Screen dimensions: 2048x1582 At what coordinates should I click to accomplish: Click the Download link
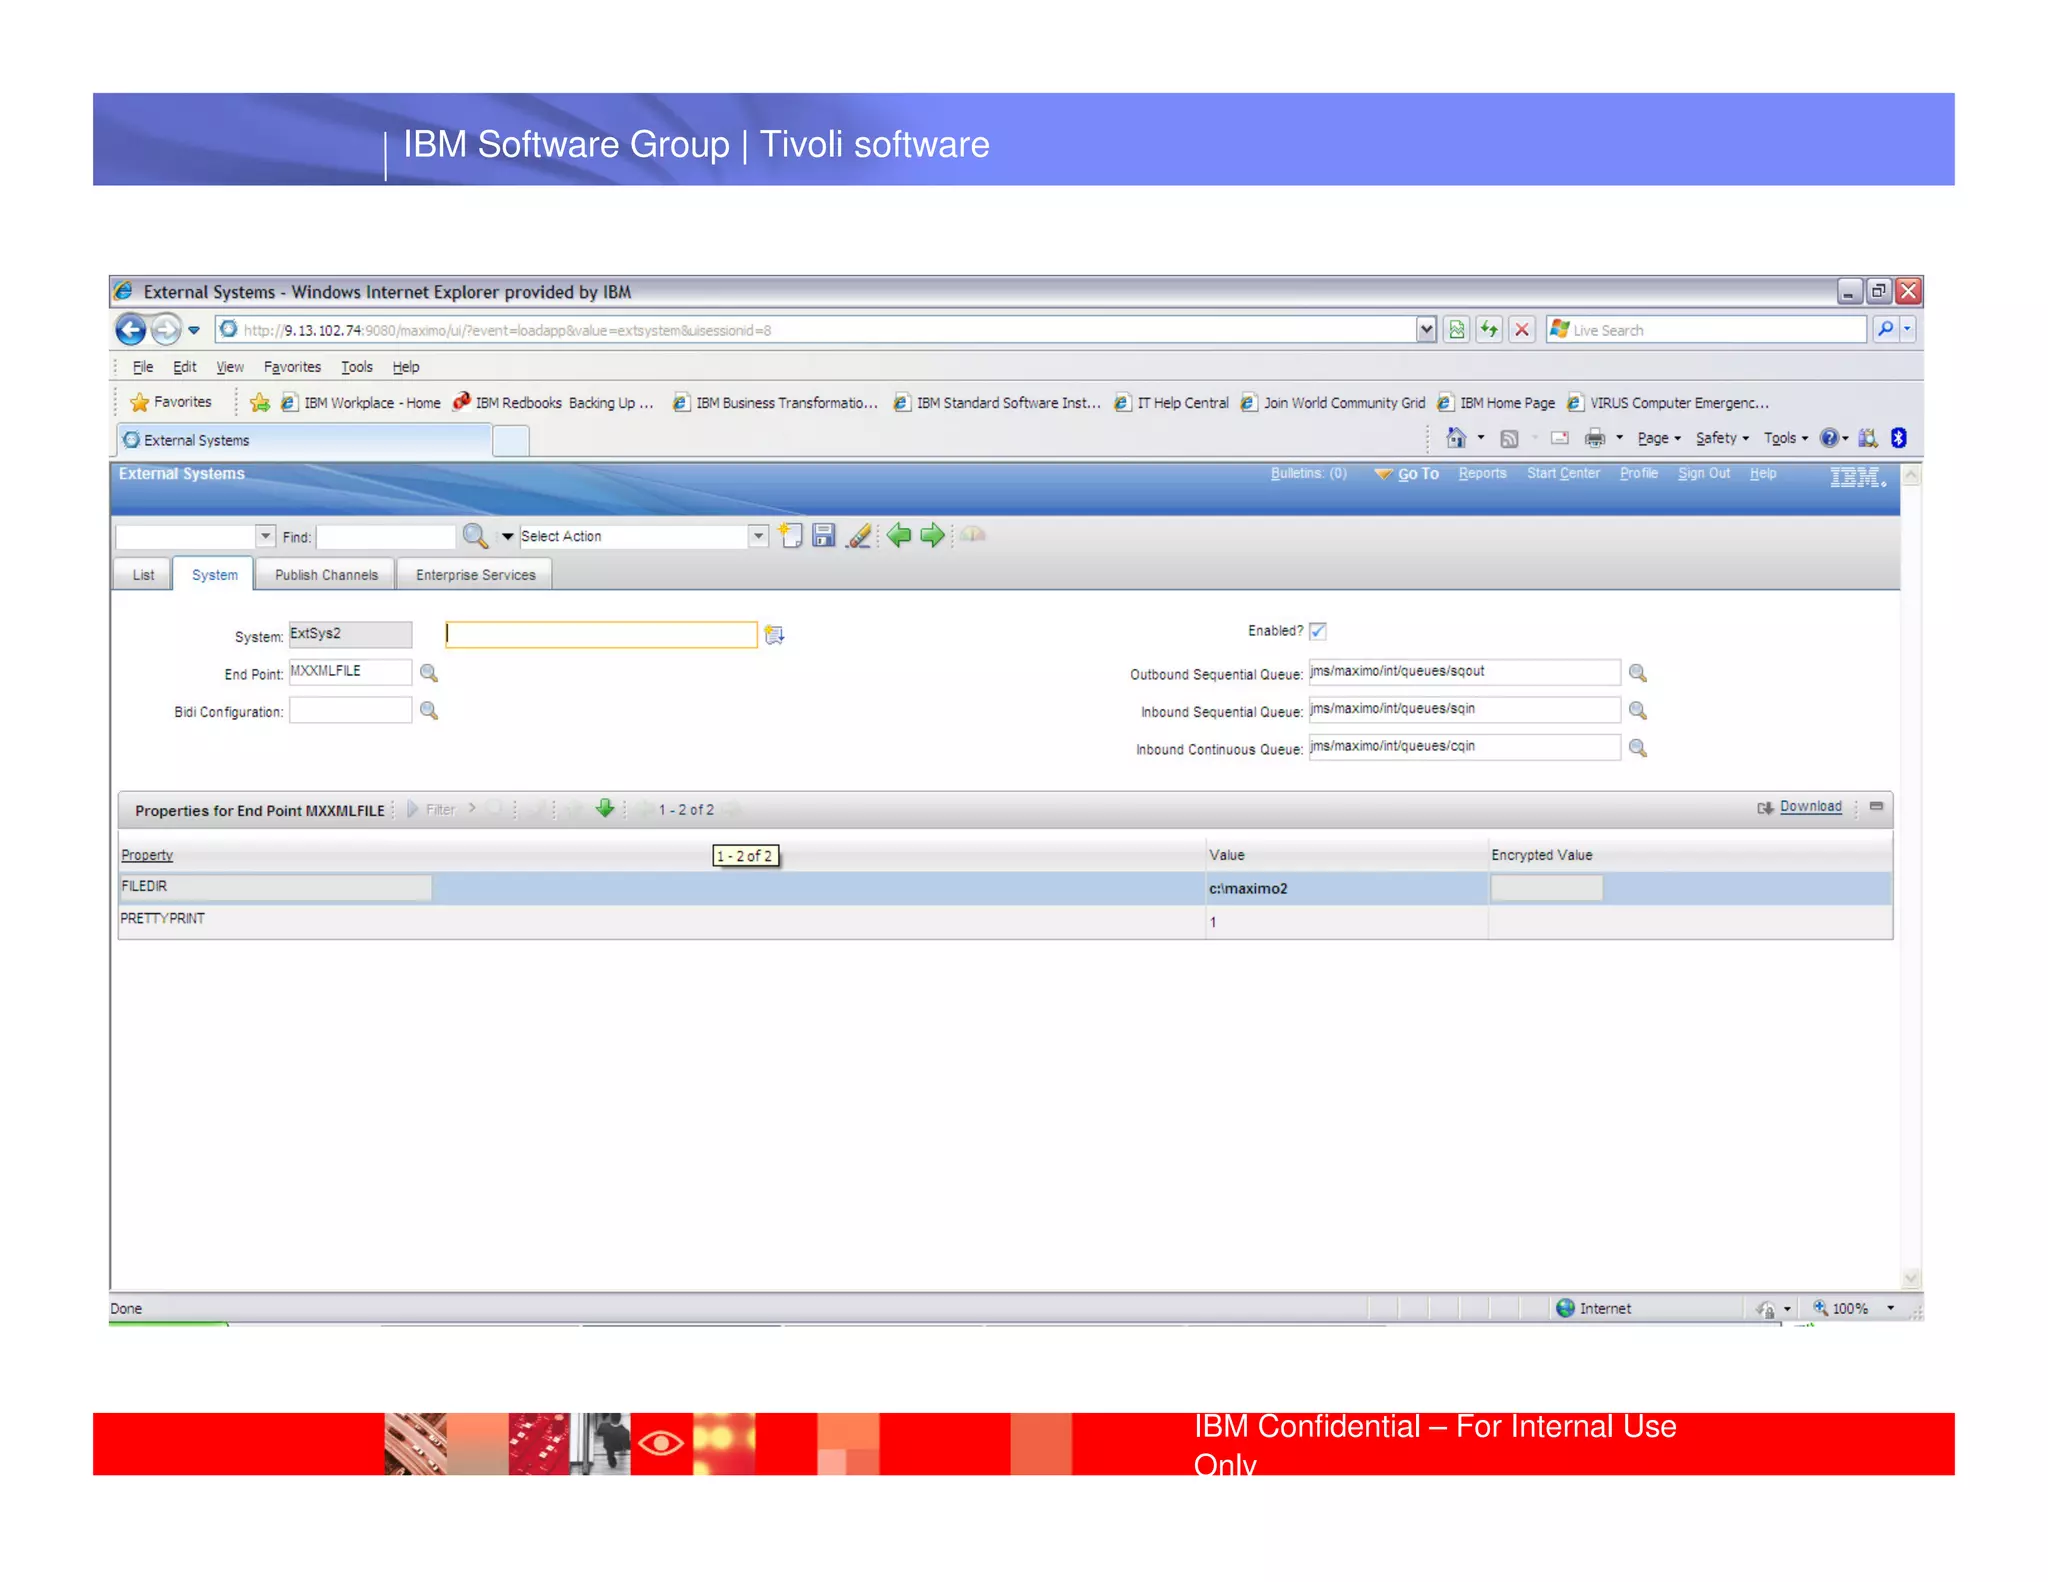tap(1810, 806)
